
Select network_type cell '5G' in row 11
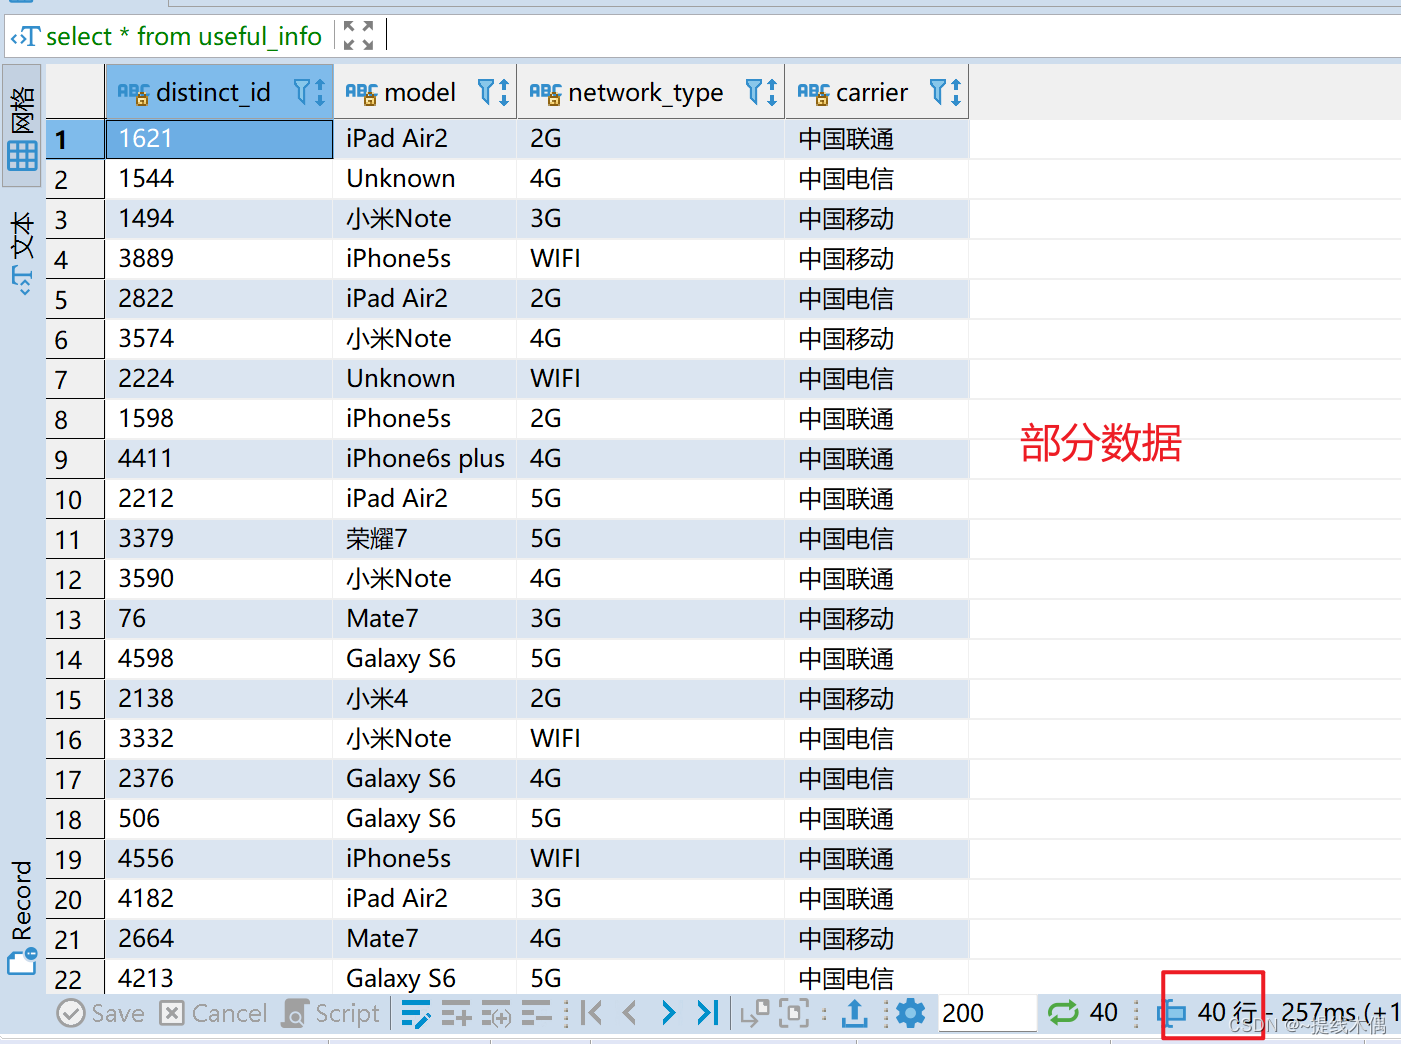point(651,539)
